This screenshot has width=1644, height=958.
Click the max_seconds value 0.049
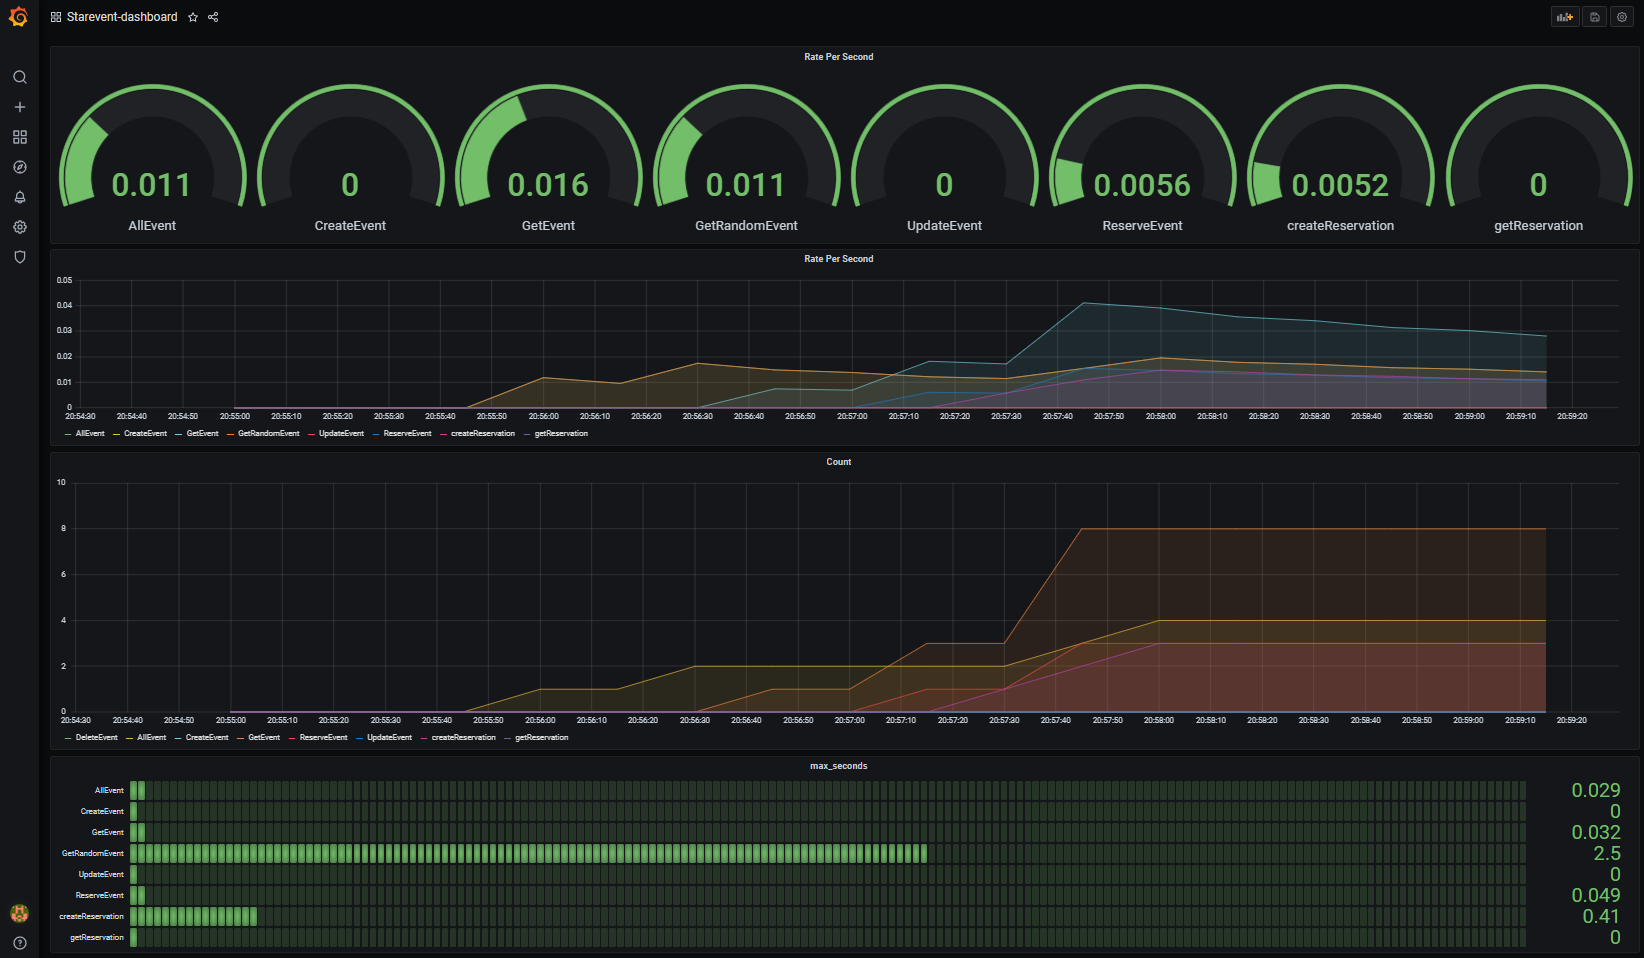[1596, 895]
